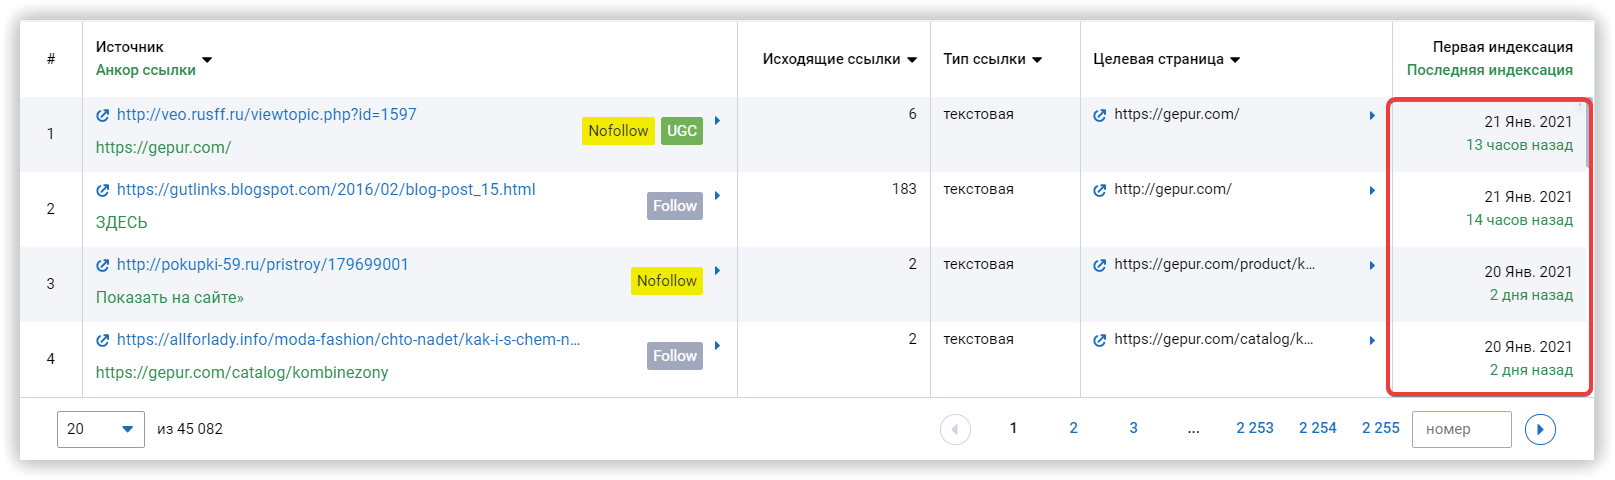The height and width of the screenshot is (480, 1615).
Task: Open pokupki-59.ru pristroy source link
Action: (x=263, y=265)
